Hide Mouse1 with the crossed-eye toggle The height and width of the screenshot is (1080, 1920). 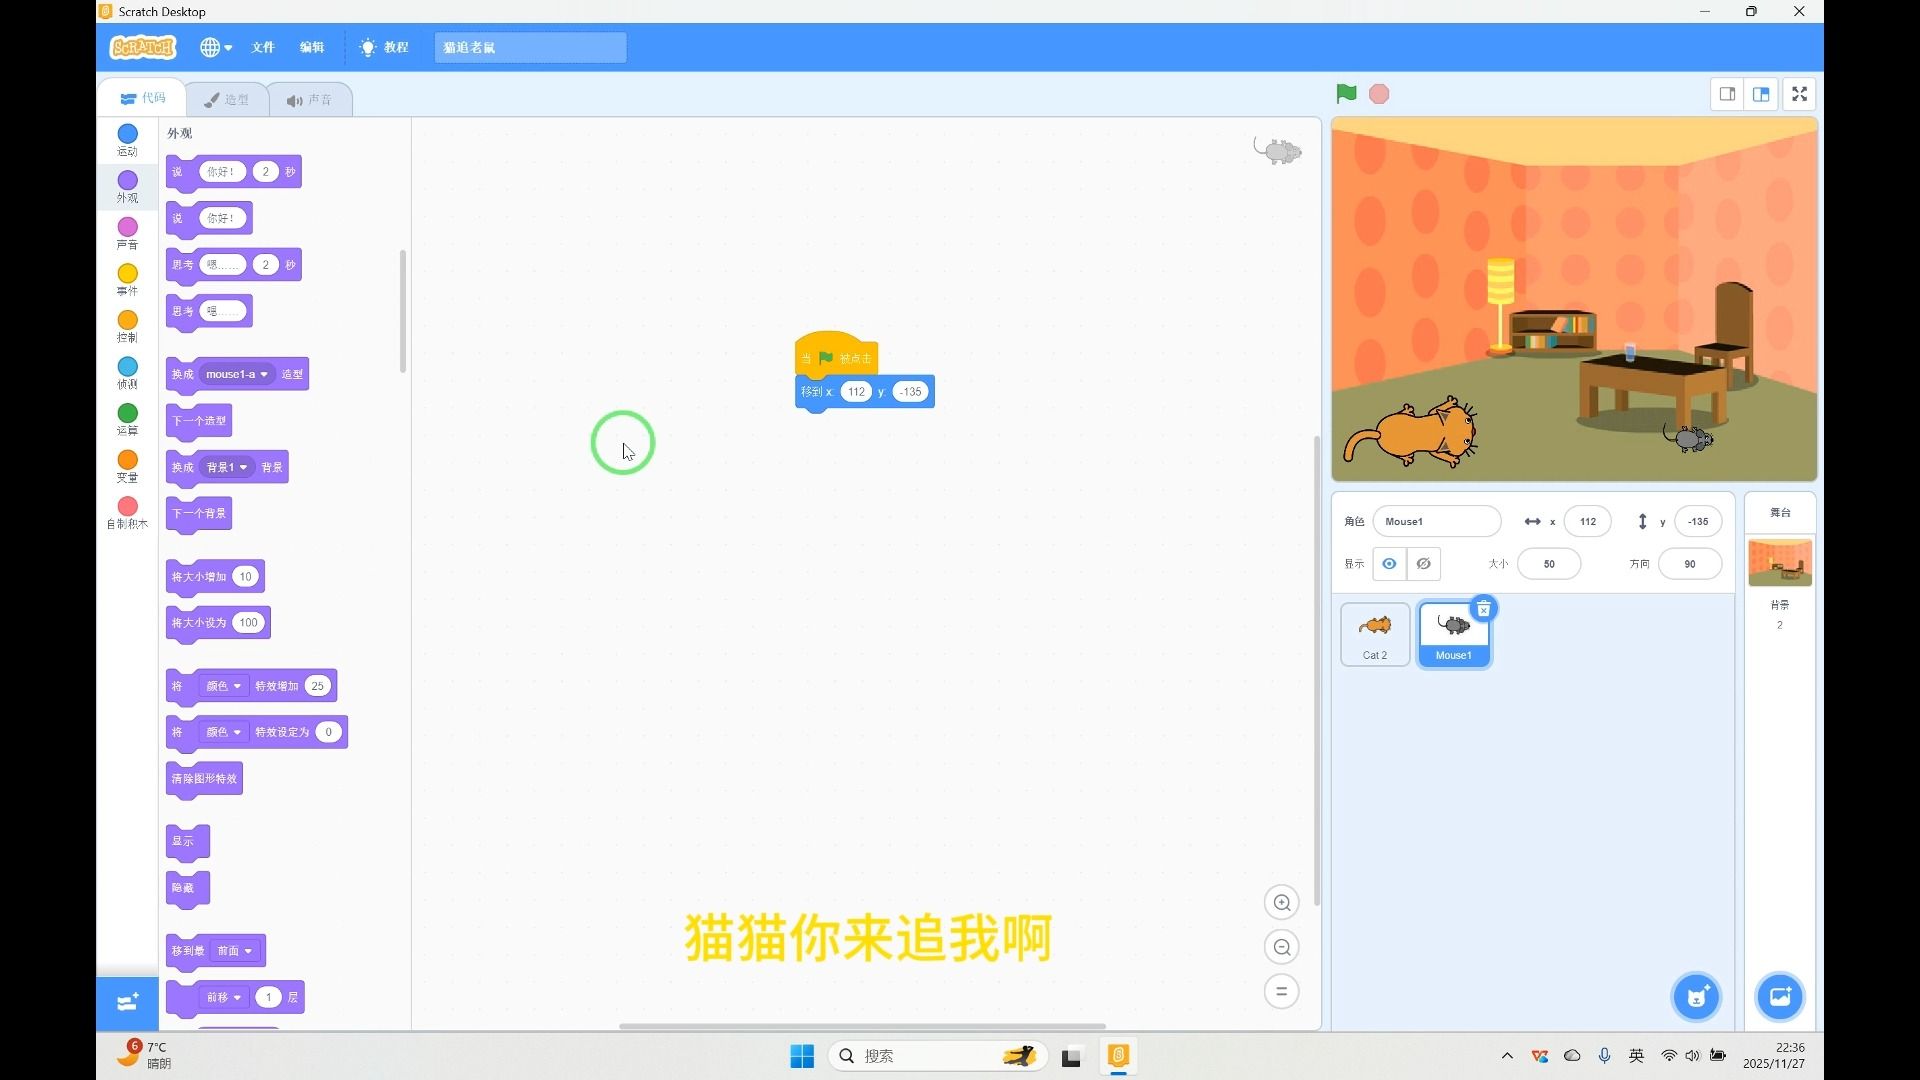coord(1422,563)
